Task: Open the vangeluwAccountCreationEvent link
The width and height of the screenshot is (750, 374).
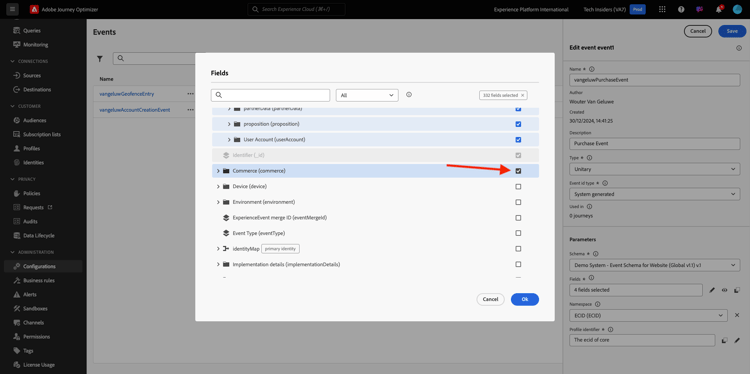Action: pyautogui.click(x=134, y=110)
